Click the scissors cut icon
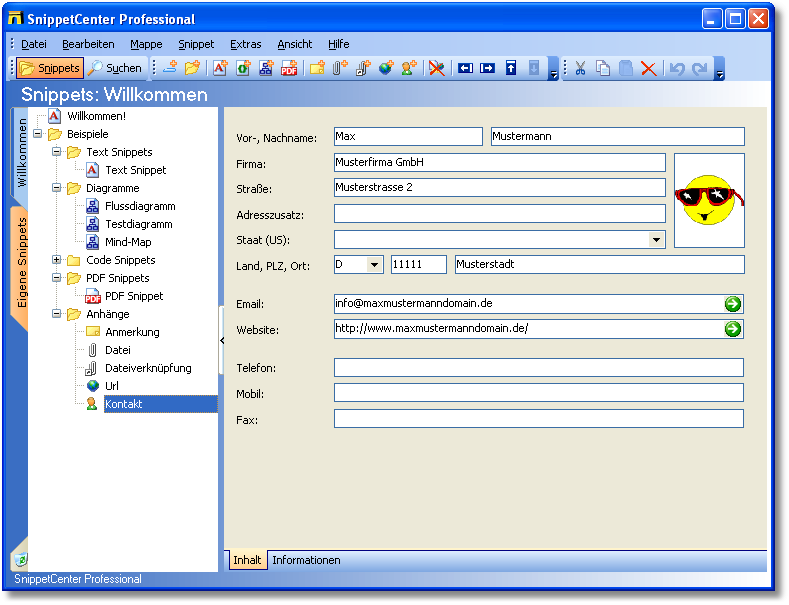 580,67
